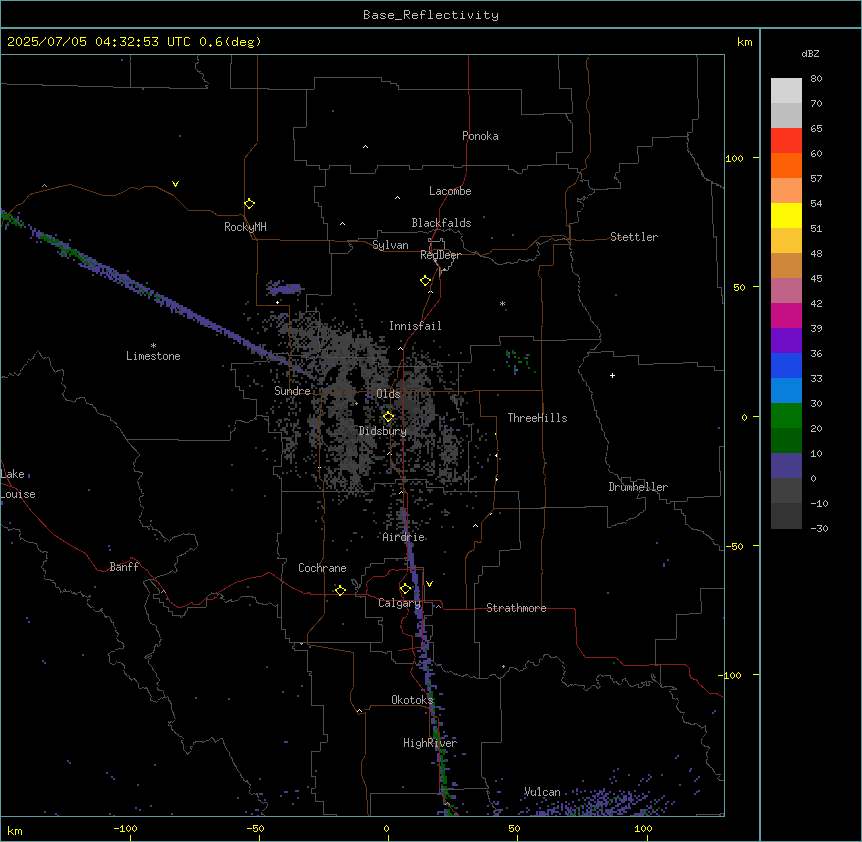862x842 pixels.
Task: Select the Limestone label
Action: 153,356
